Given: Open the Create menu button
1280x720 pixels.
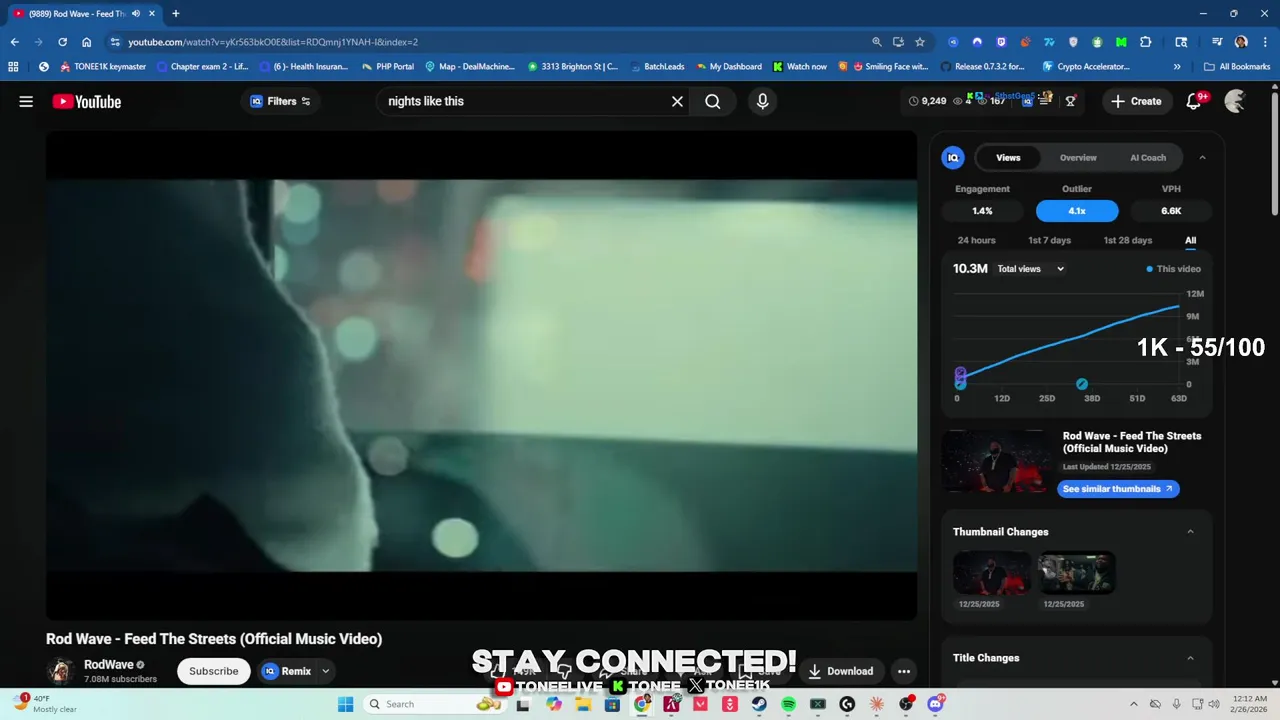Looking at the screenshot, I should tap(1136, 101).
